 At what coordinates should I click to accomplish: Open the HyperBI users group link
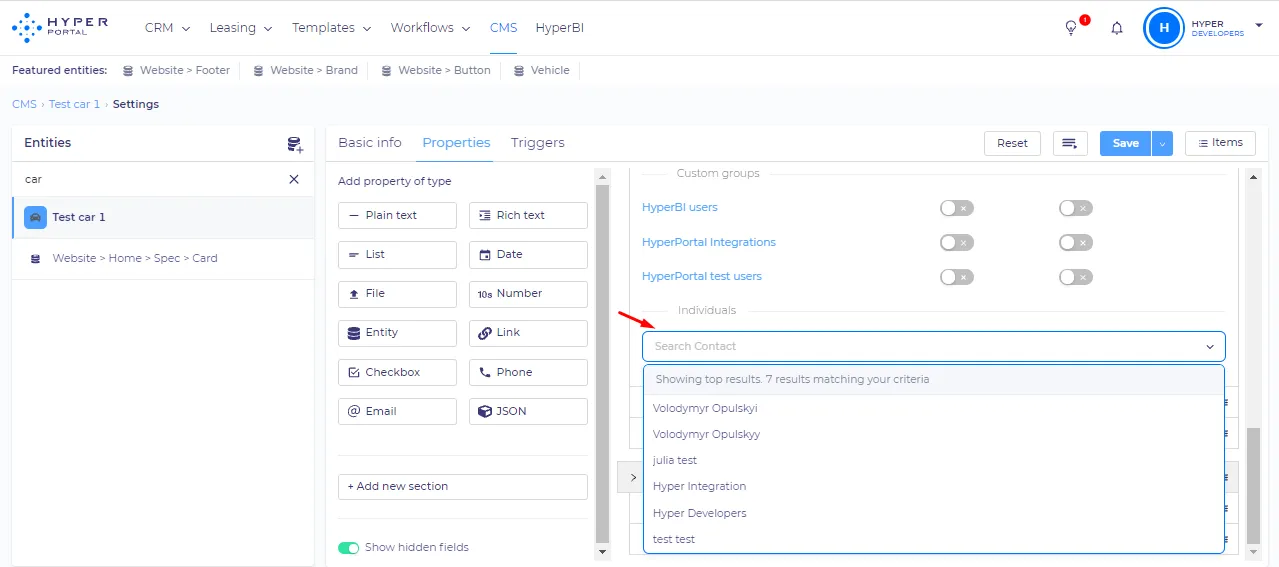pyautogui.click(x=680, y=207)
